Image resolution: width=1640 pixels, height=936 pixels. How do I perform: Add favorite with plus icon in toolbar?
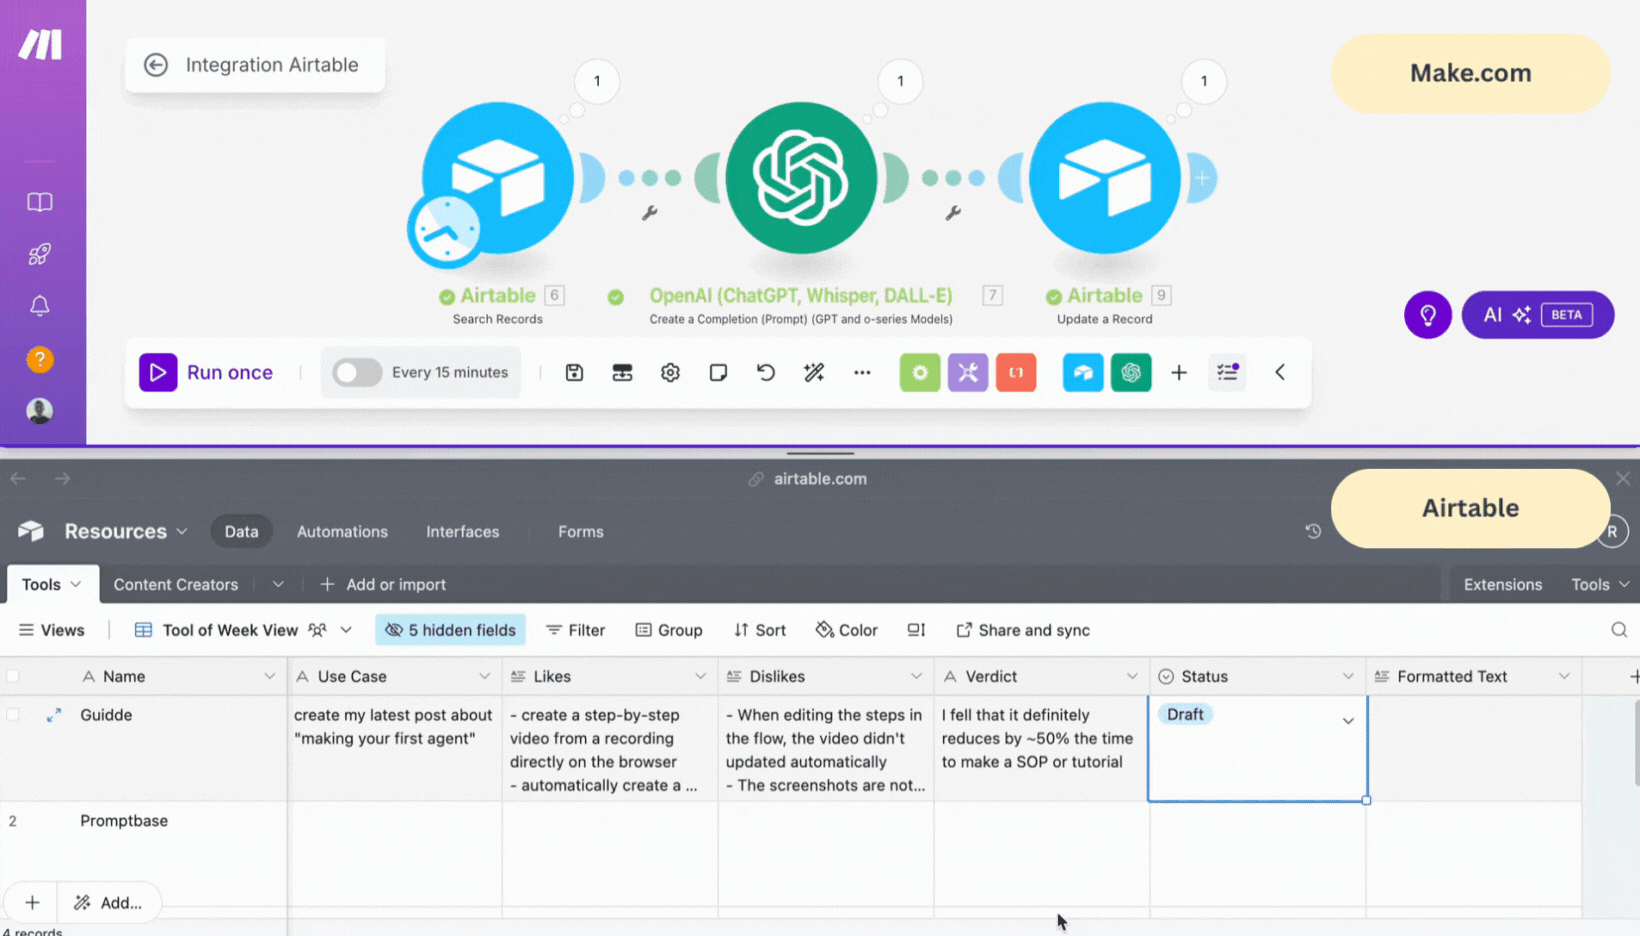[1179, 373]
